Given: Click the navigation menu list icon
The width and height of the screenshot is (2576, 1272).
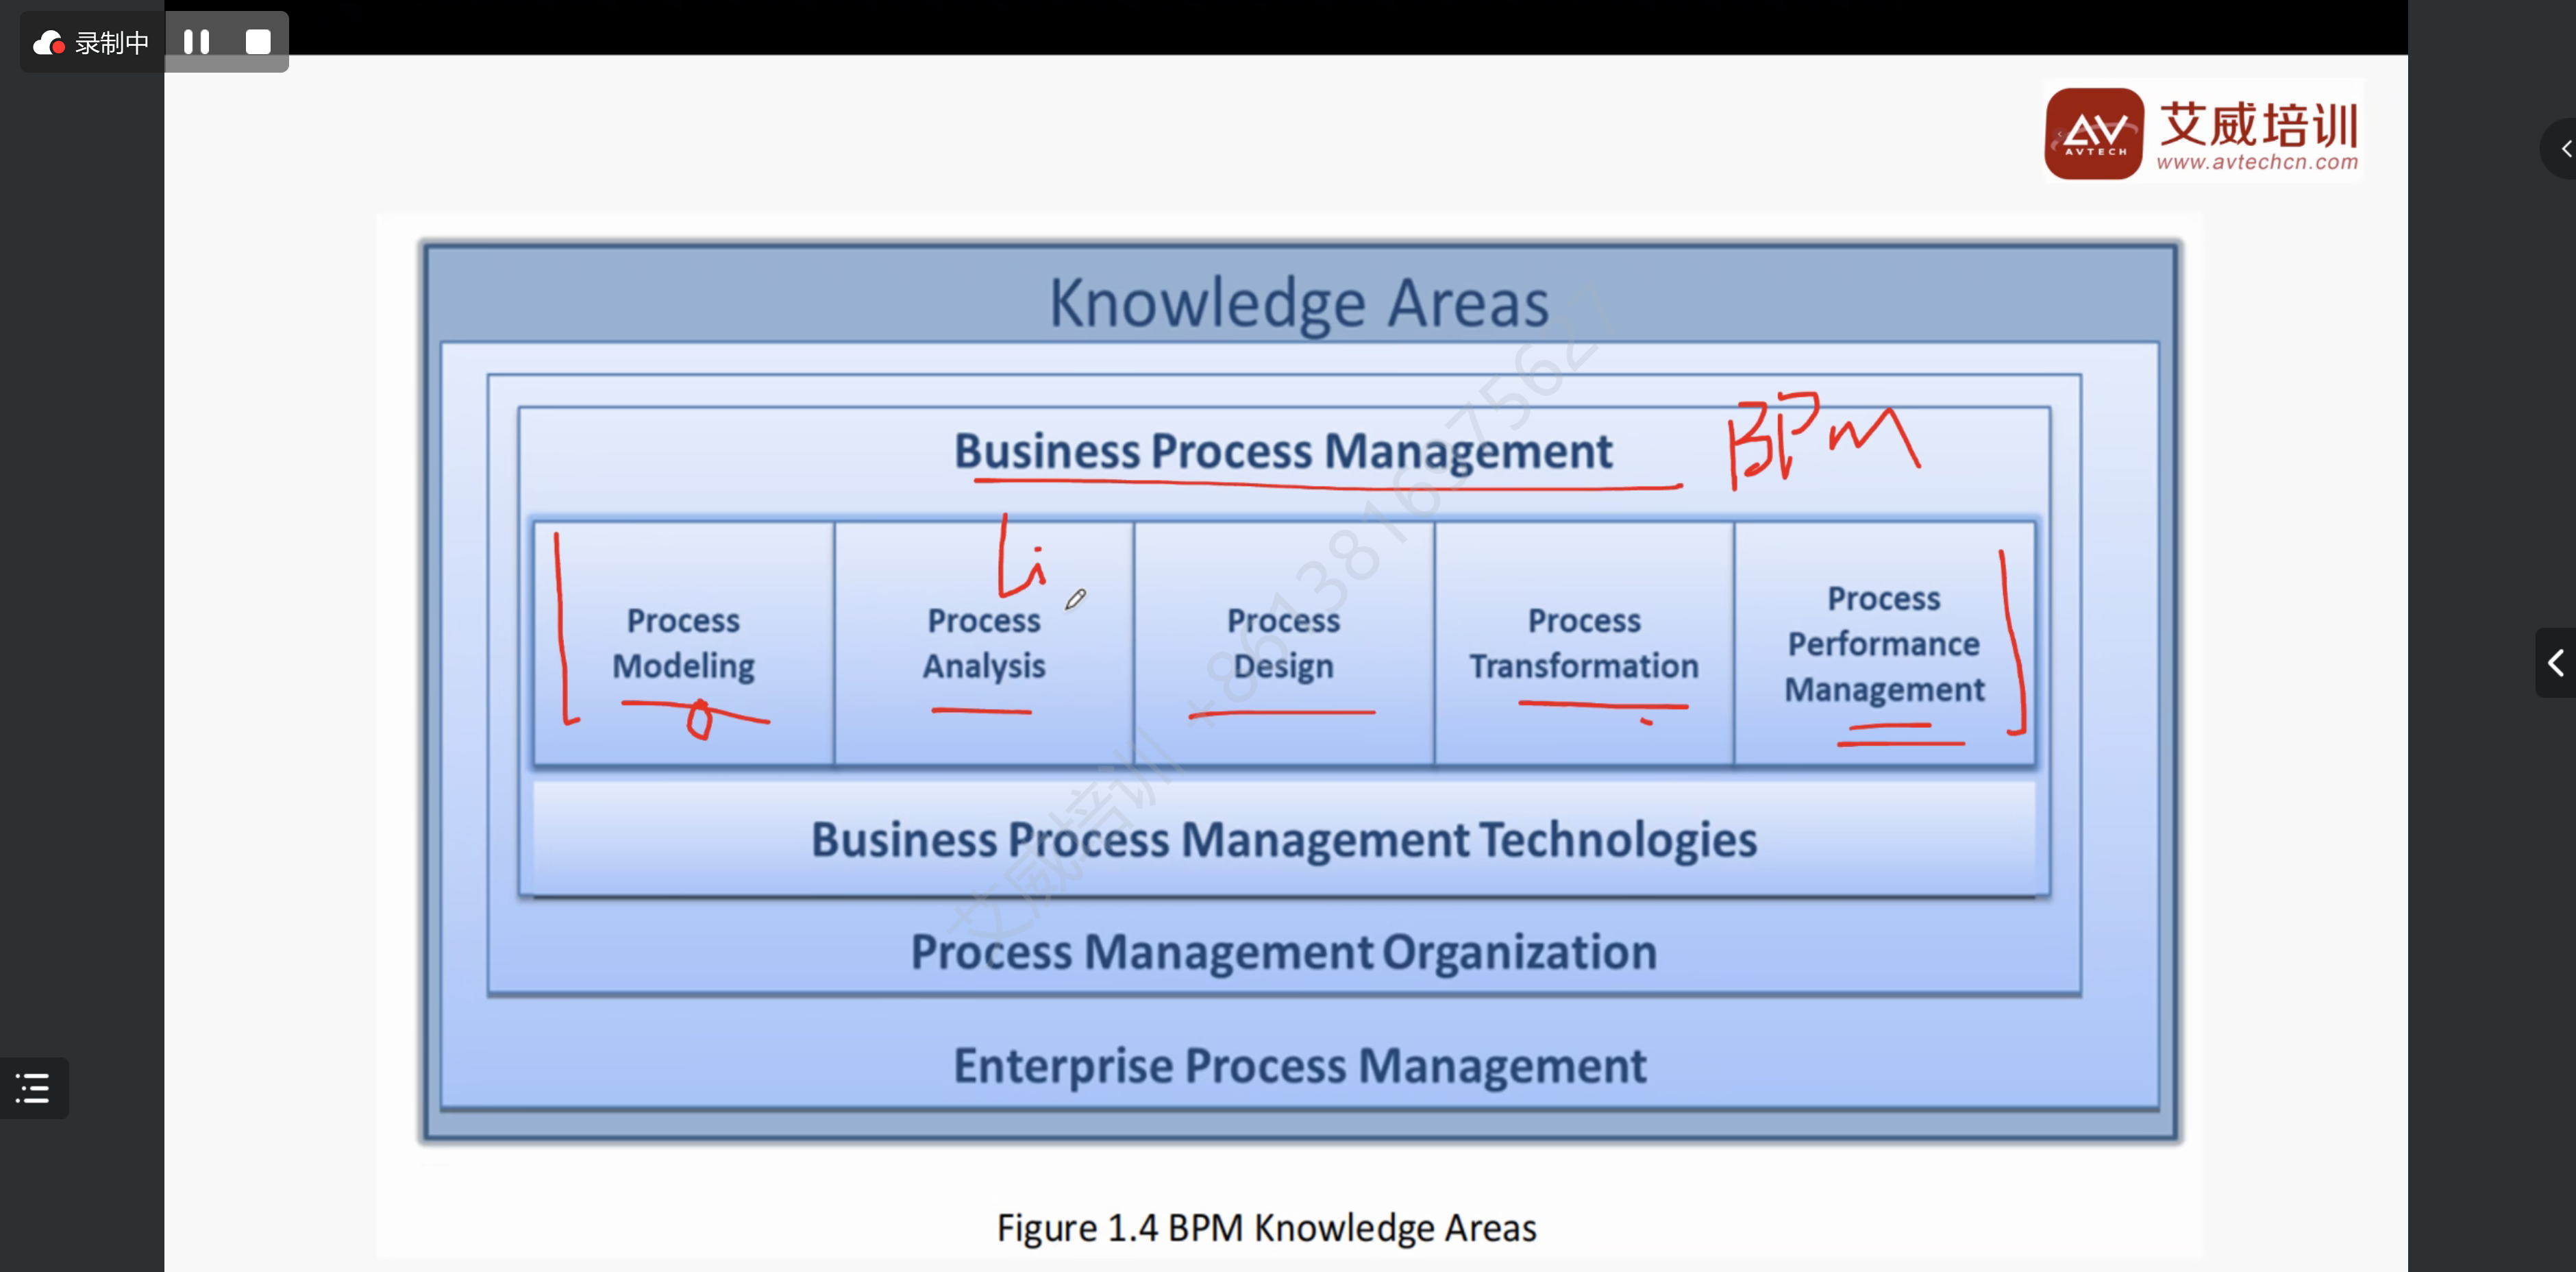Looking at the screenshot, I should click(x=33, y=1086).
